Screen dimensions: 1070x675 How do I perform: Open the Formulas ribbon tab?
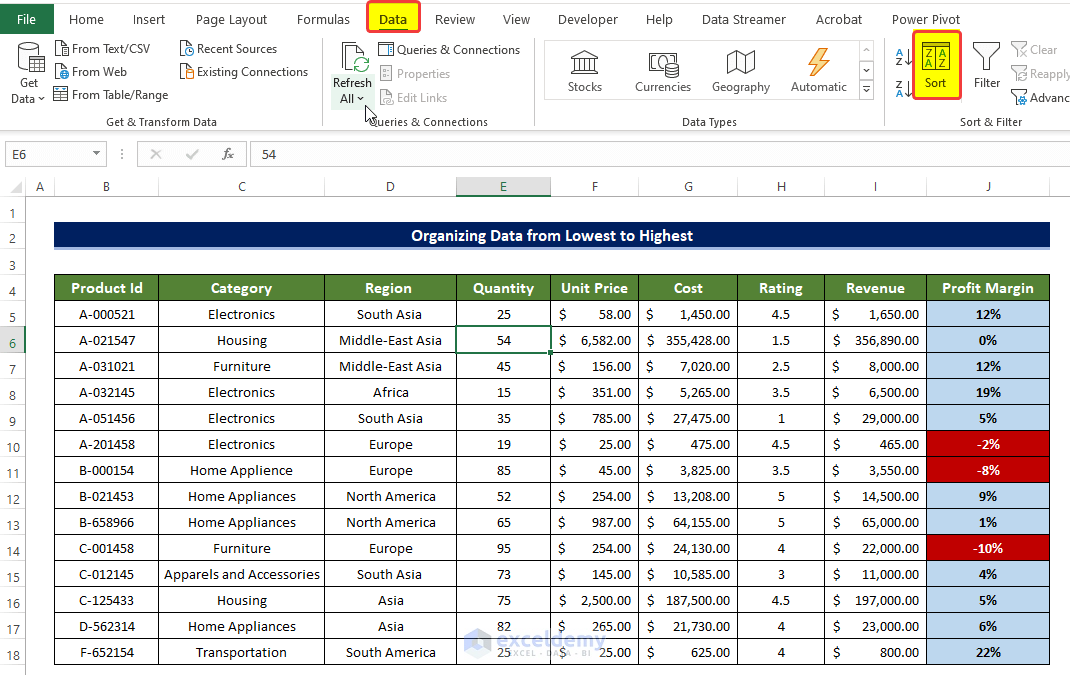323,19
